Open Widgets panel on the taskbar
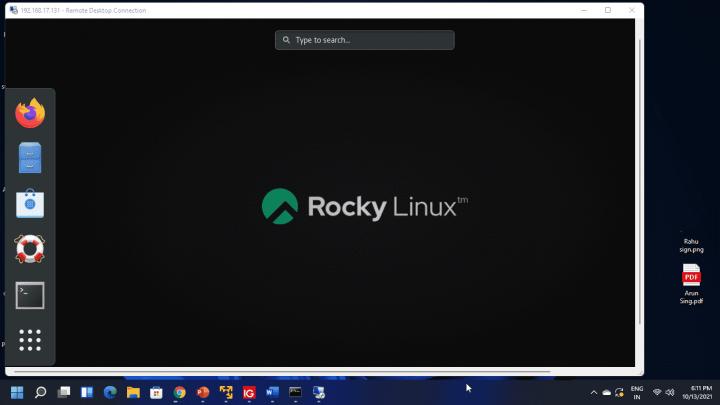 87,392
